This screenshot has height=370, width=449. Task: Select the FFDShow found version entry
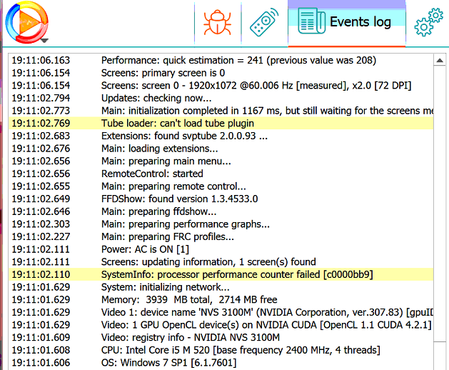pos(221,199)
